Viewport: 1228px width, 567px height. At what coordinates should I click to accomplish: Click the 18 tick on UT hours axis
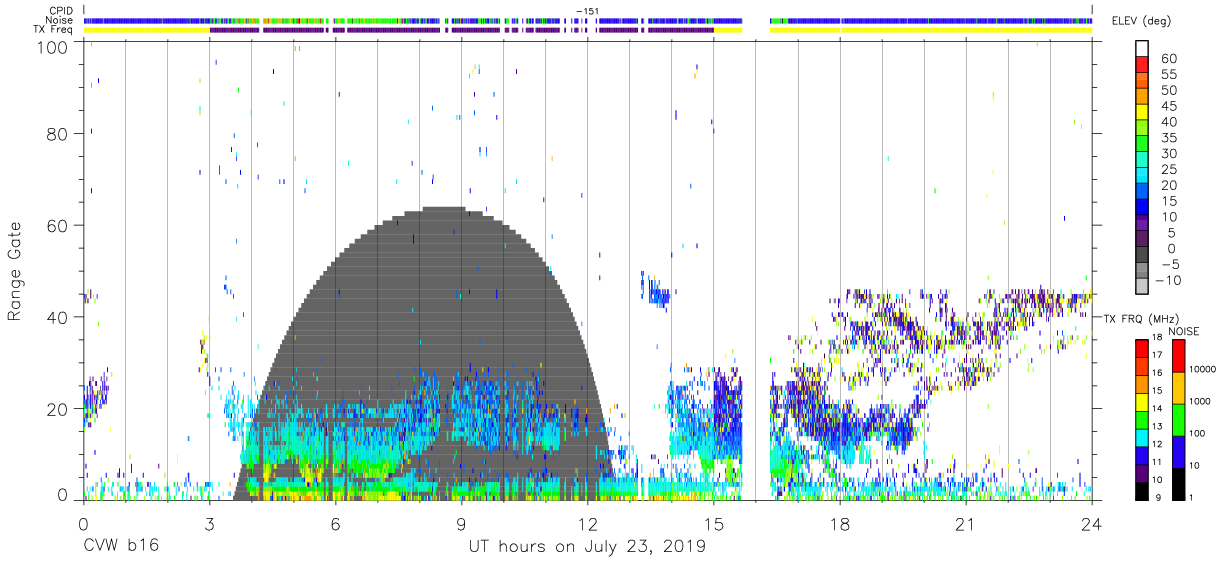tap(840, 524)
